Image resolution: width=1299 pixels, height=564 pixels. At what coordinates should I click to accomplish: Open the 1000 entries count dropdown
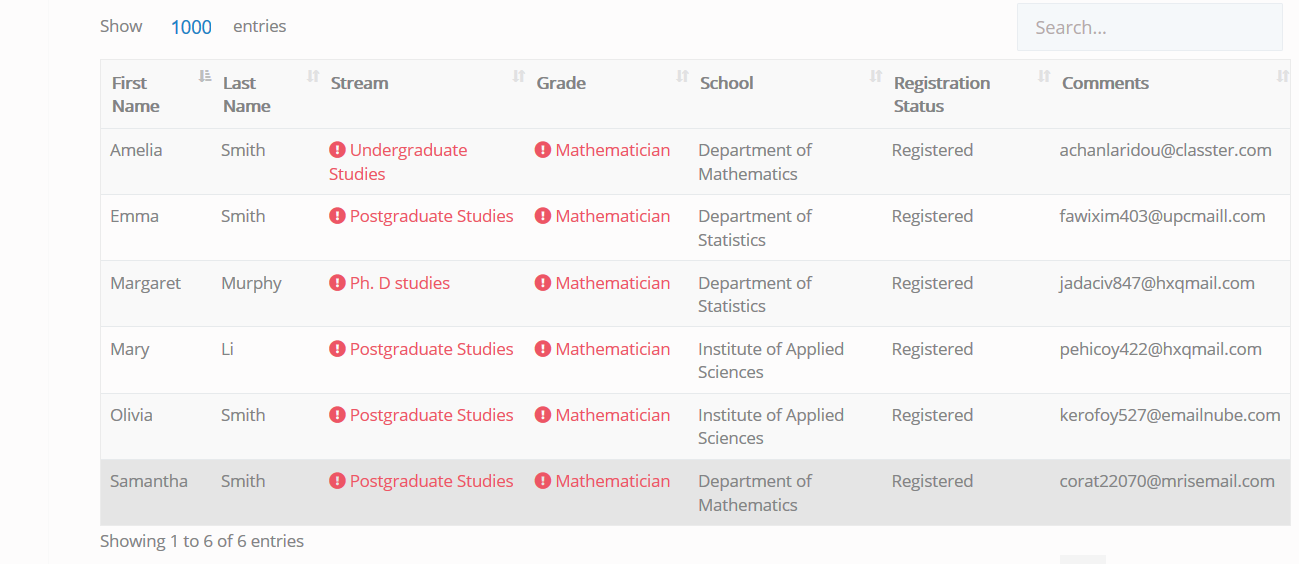(x=191, y=27)
